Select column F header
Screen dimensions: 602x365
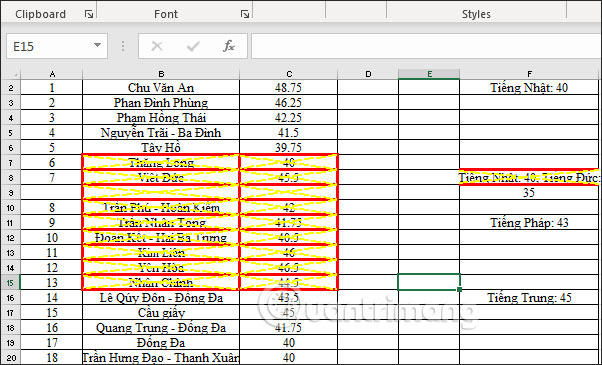coord(529,74)
